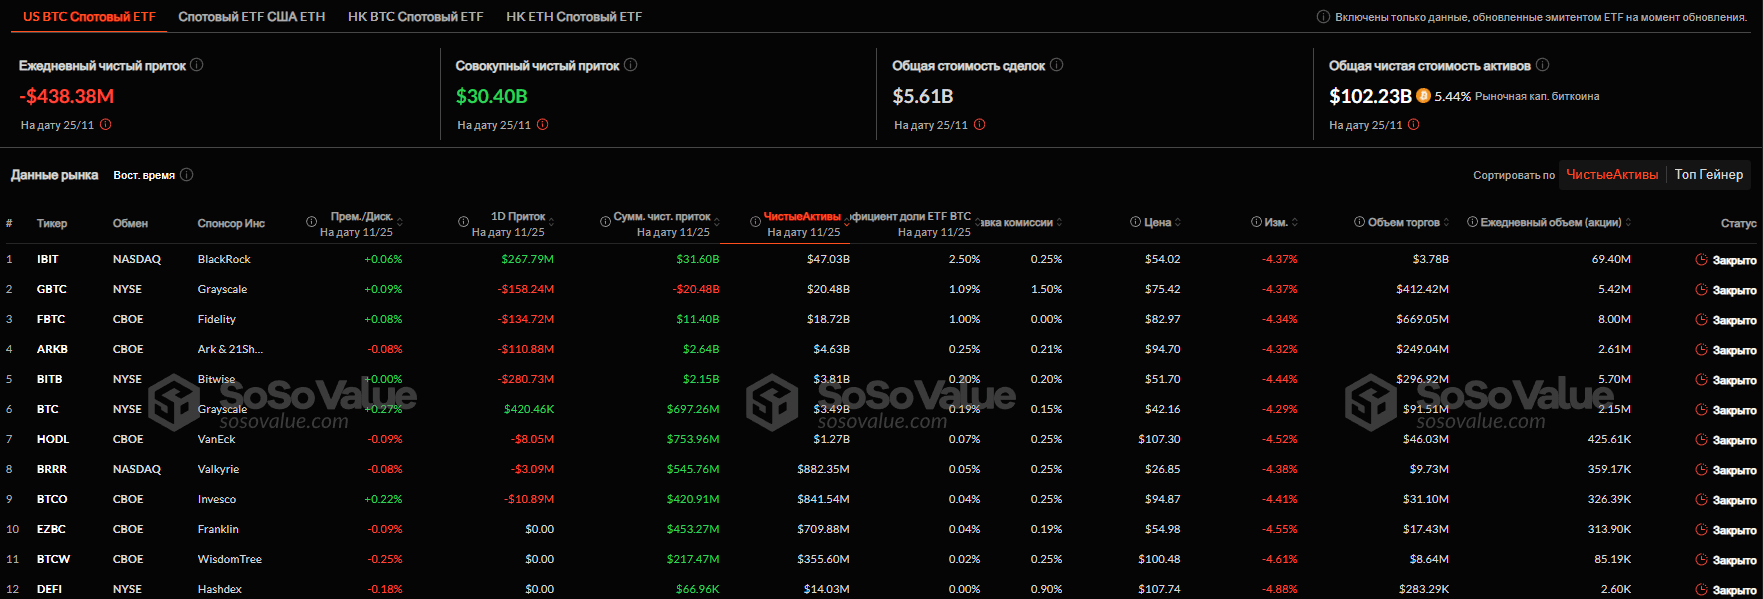Image resolution: width=1763 pixels, height=599 pixels.
Task: Sort by Прем./Диск. column arrows
Action: coord(400,223)
